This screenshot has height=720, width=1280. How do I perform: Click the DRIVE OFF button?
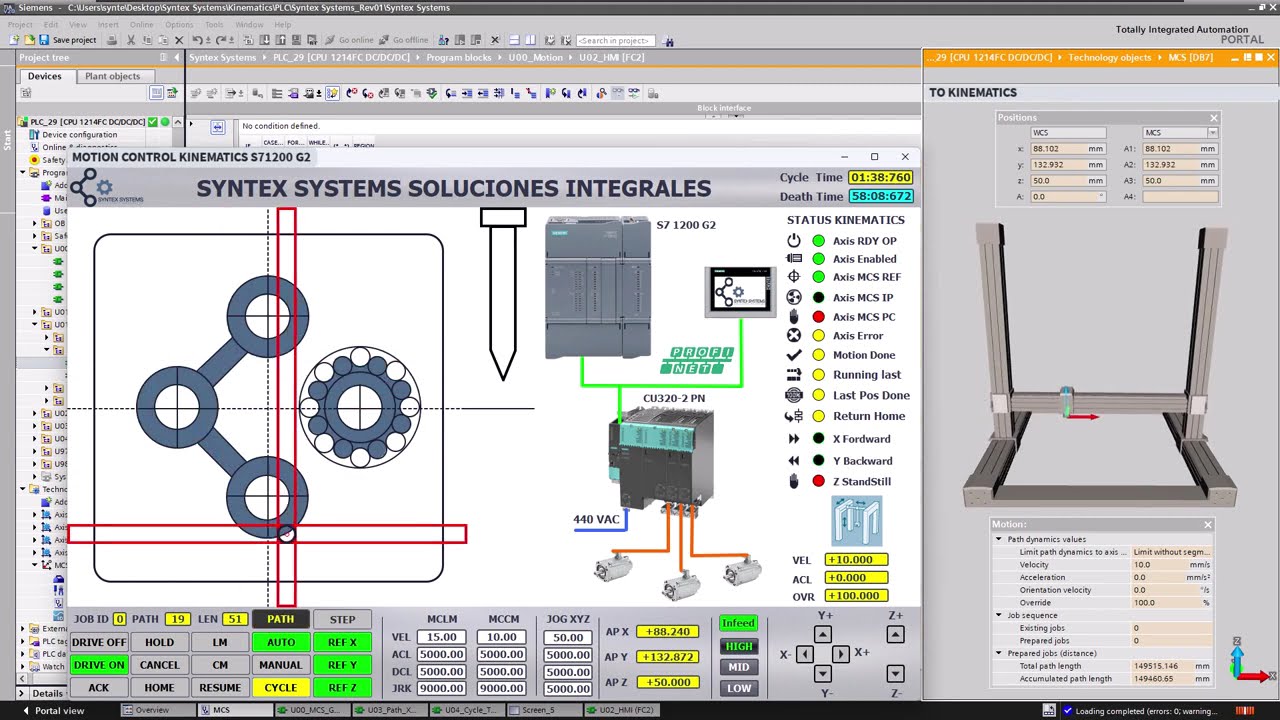point(99,642)
